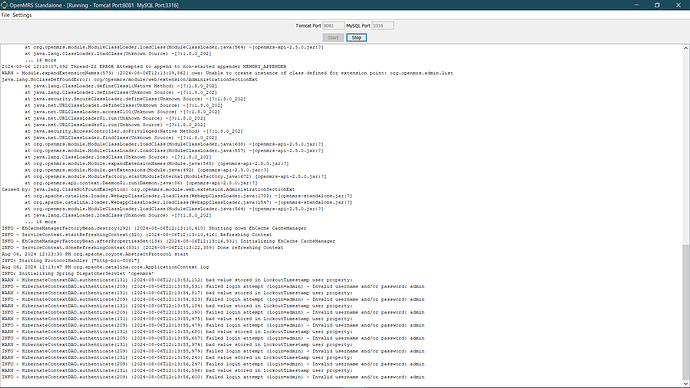Focus the MySQL Port input field
This screenshot has width=690, height=388.
click(382, 26)
